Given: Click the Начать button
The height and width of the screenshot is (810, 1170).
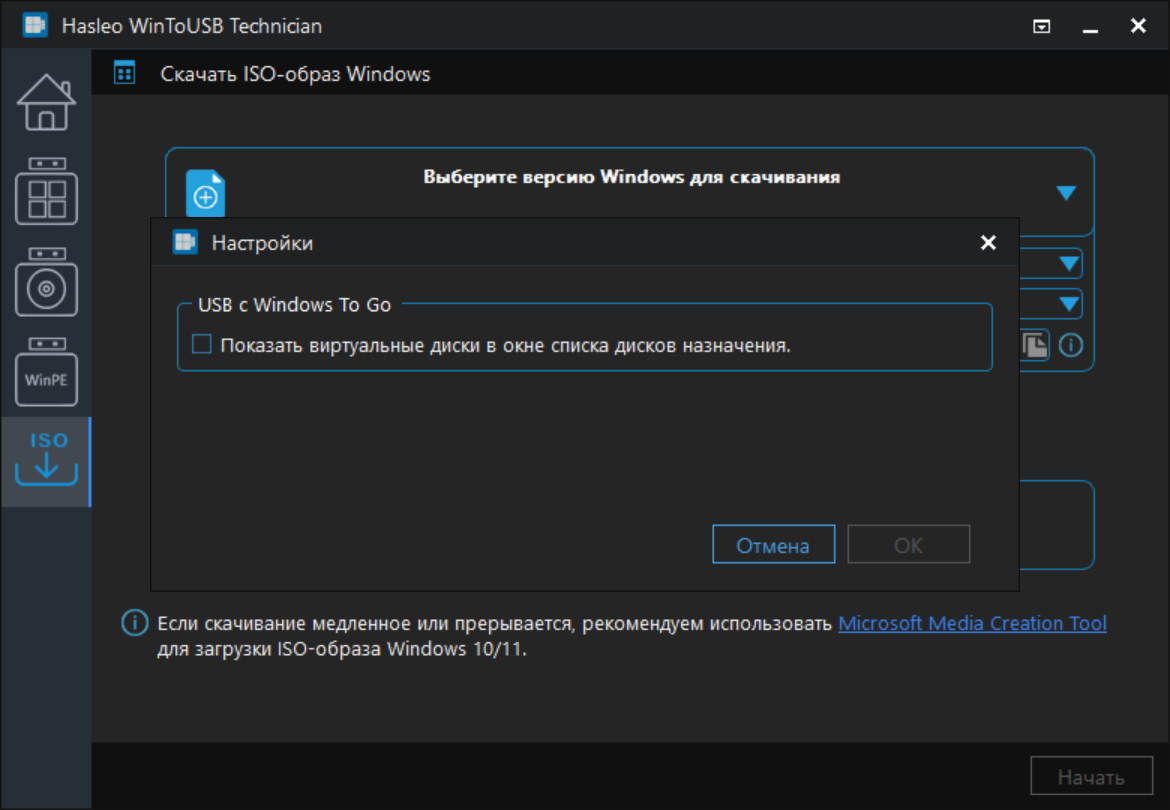Looking at the screenshot, I should click(1091, 777).
